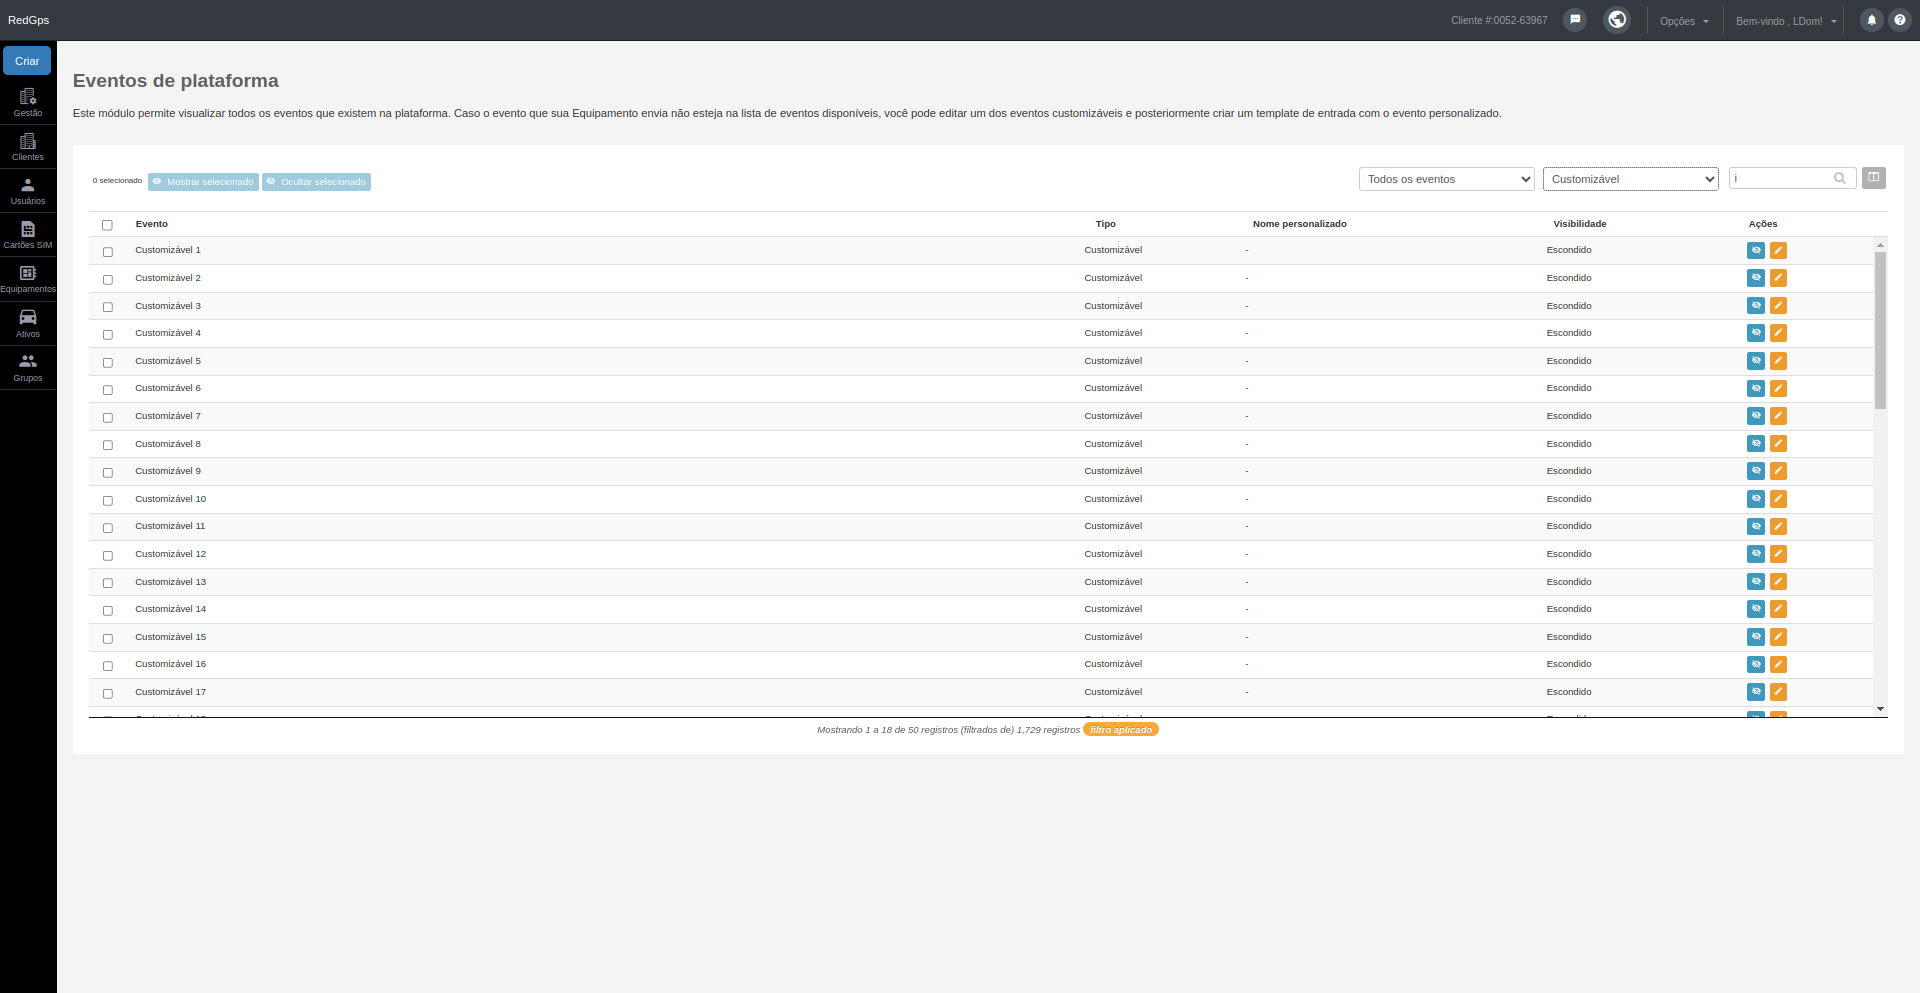Click the table's vertical scrollbar thumb
The width and height of the screenshot is (1920, 993).
coord(1880,330)
